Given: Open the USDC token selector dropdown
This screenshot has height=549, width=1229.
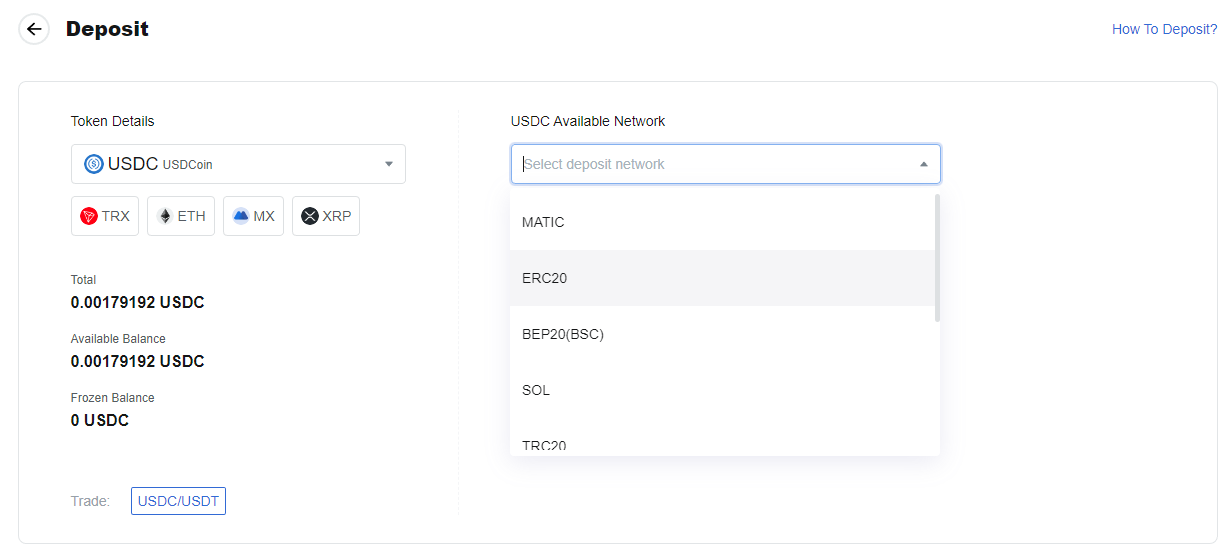Looking at the screenshot, I should 238,164.
